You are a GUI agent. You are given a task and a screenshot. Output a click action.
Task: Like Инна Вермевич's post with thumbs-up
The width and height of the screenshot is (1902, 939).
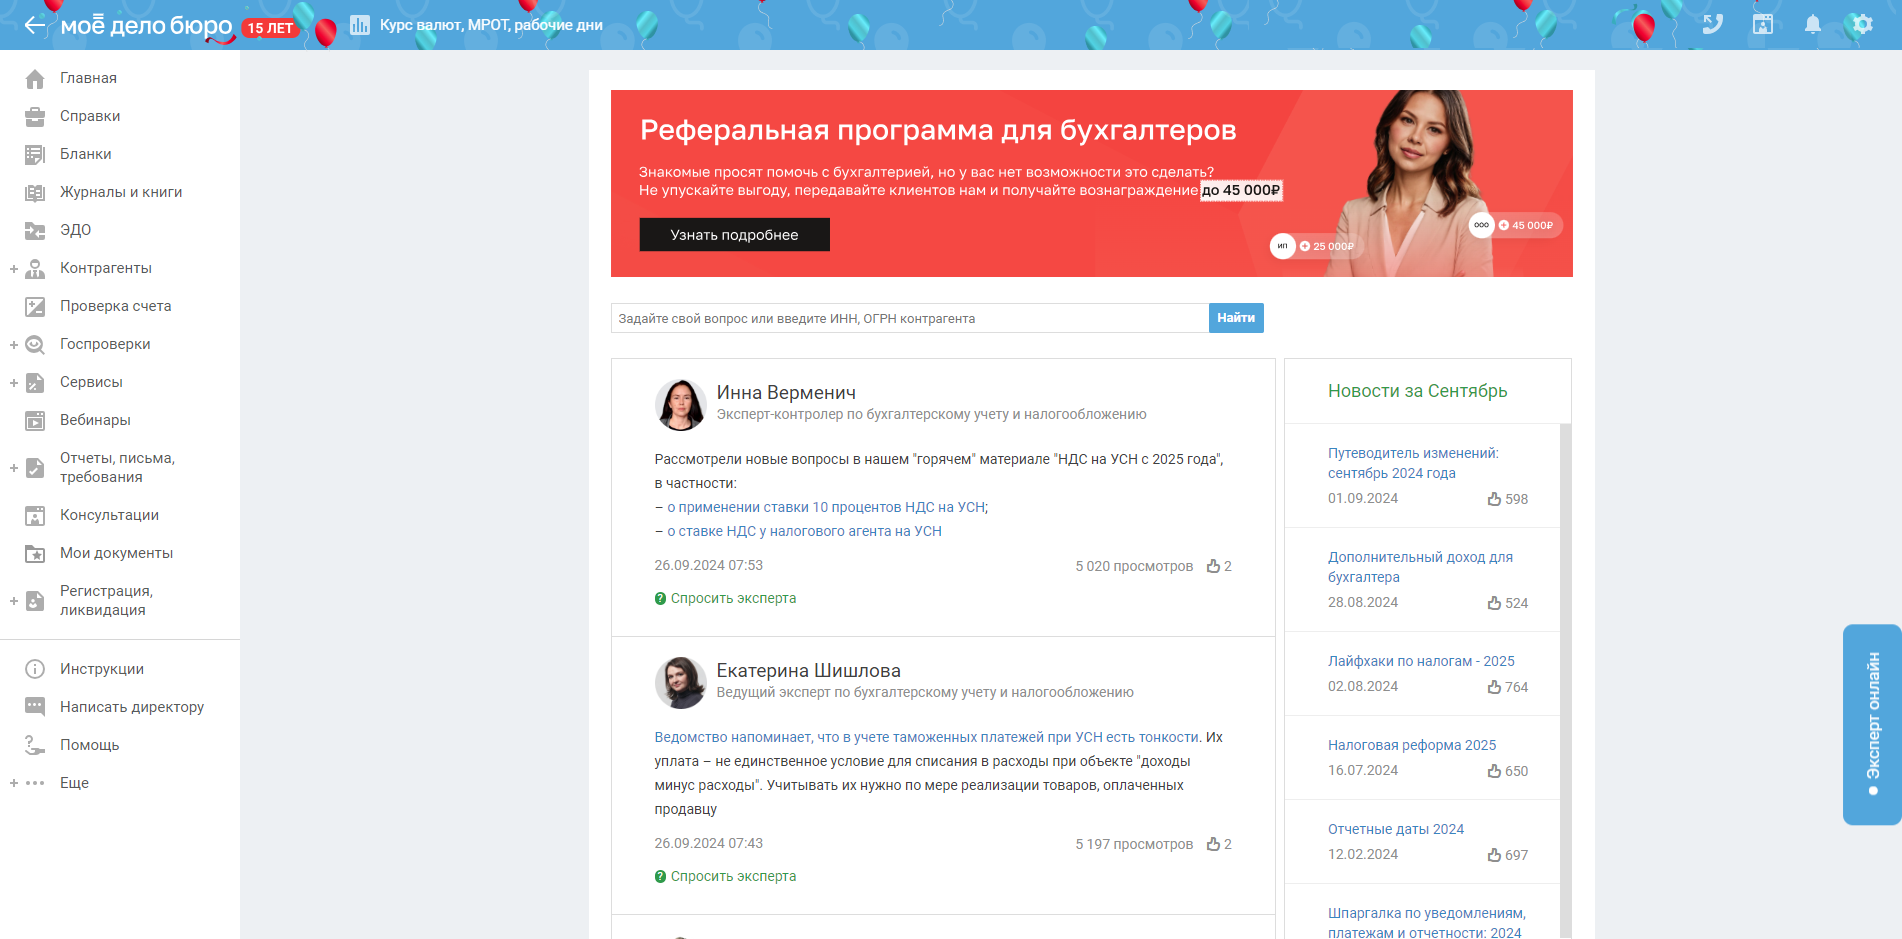[x=1213, y=566]
